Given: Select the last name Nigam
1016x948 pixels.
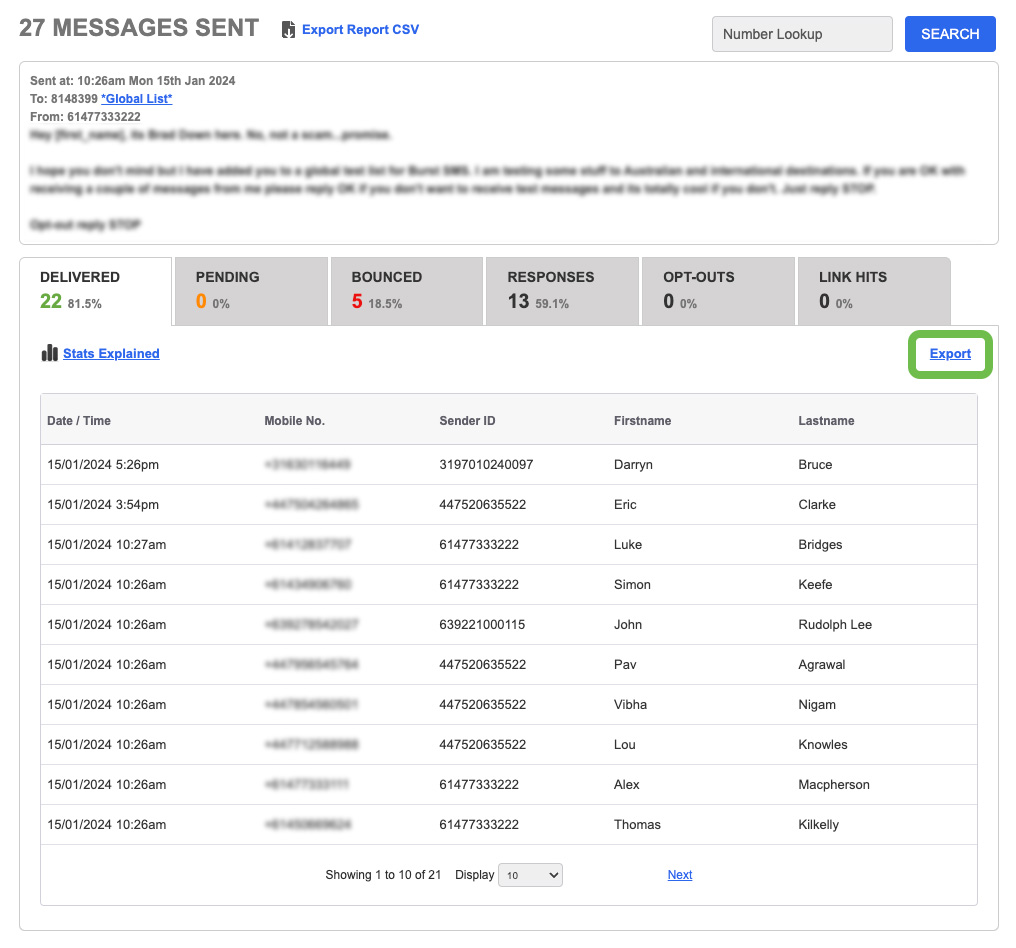Looking at the screenshot, I should click(x=816, y=705).
